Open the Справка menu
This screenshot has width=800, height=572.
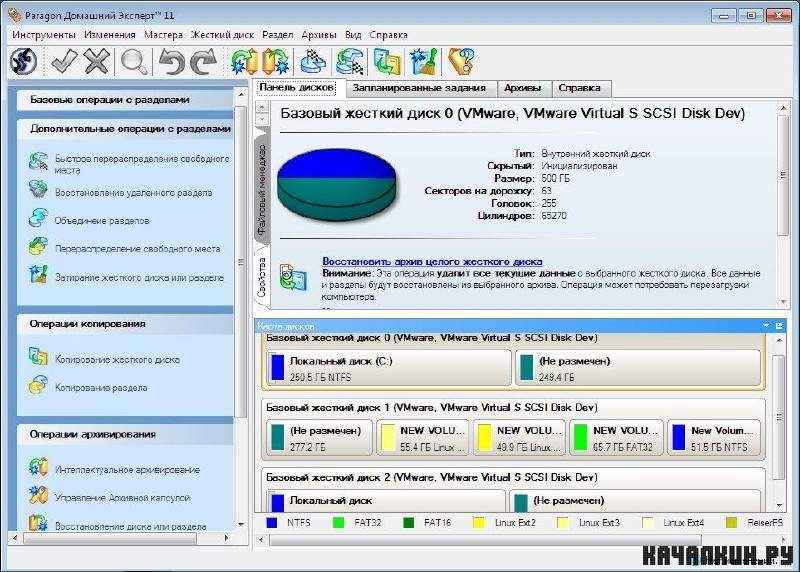388,35
